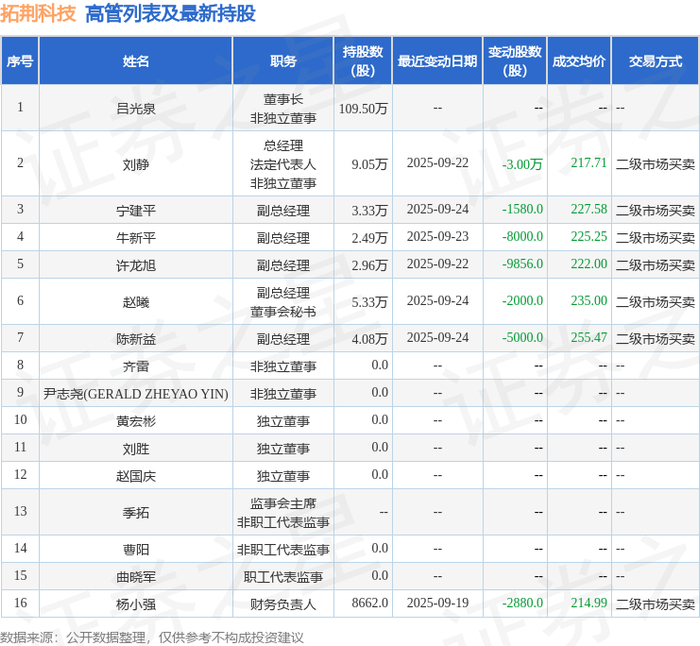The image size is (700, 646).
Task: Click the average price 255.47
Action: click(589, 338)
